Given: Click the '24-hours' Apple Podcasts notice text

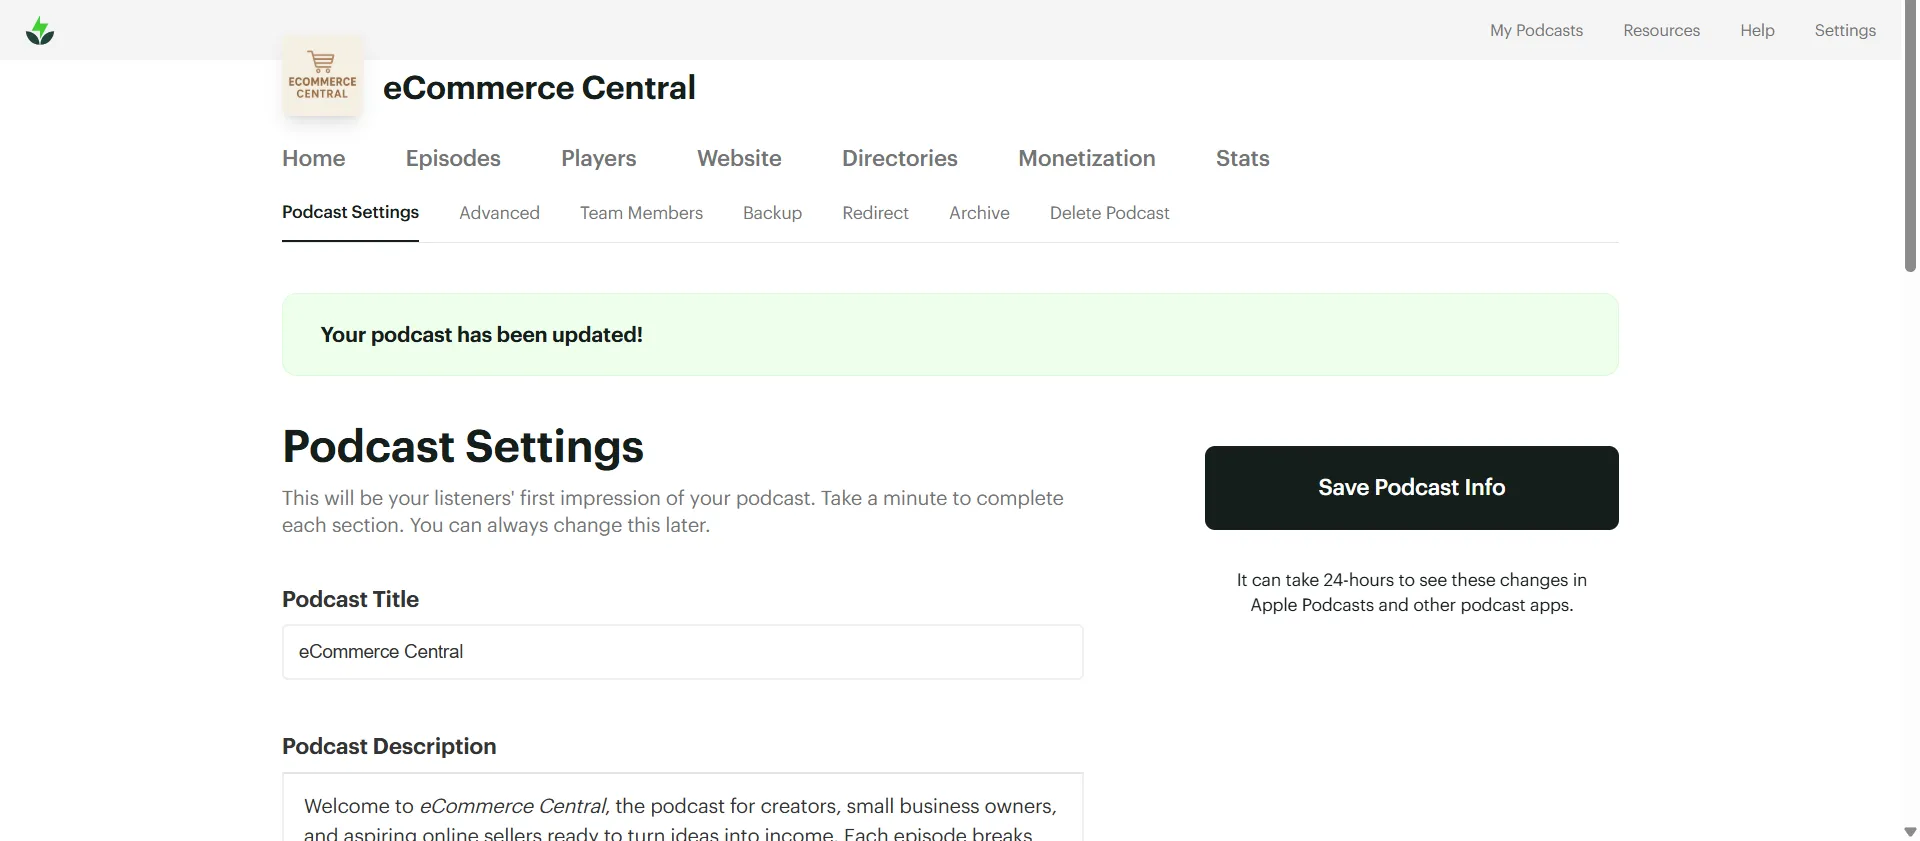Looking at the screenshot, I should pos(1411,592).
